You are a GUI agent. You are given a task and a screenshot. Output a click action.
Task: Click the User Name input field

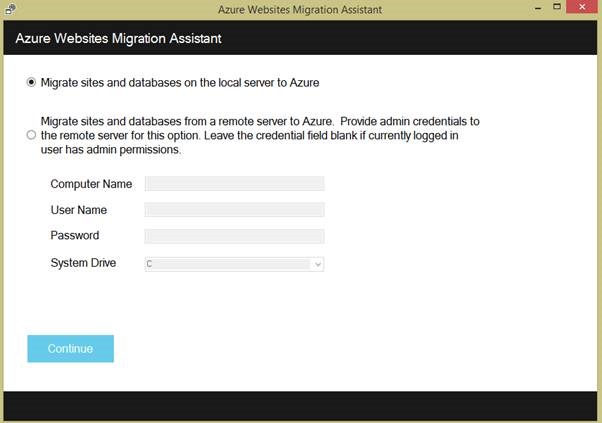(234, 210)
